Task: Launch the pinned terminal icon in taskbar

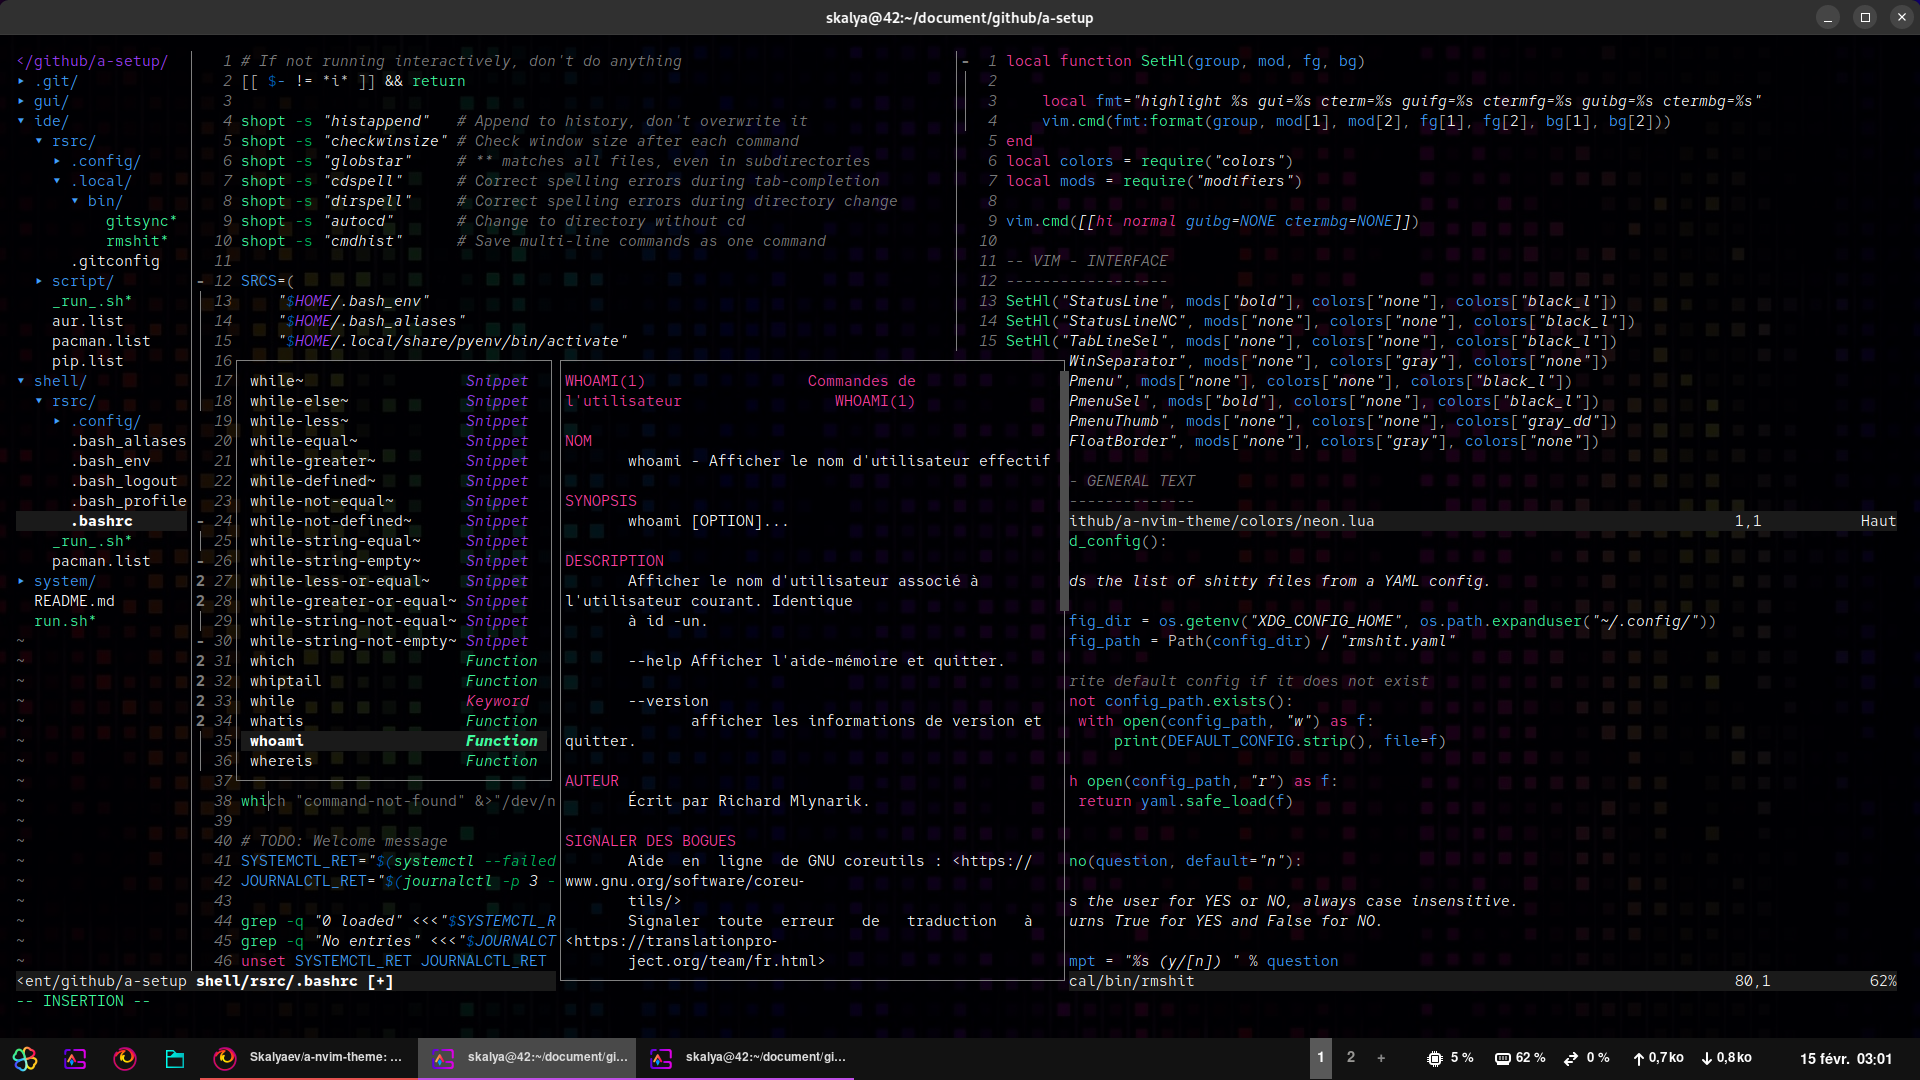Action: [75, 1058]
